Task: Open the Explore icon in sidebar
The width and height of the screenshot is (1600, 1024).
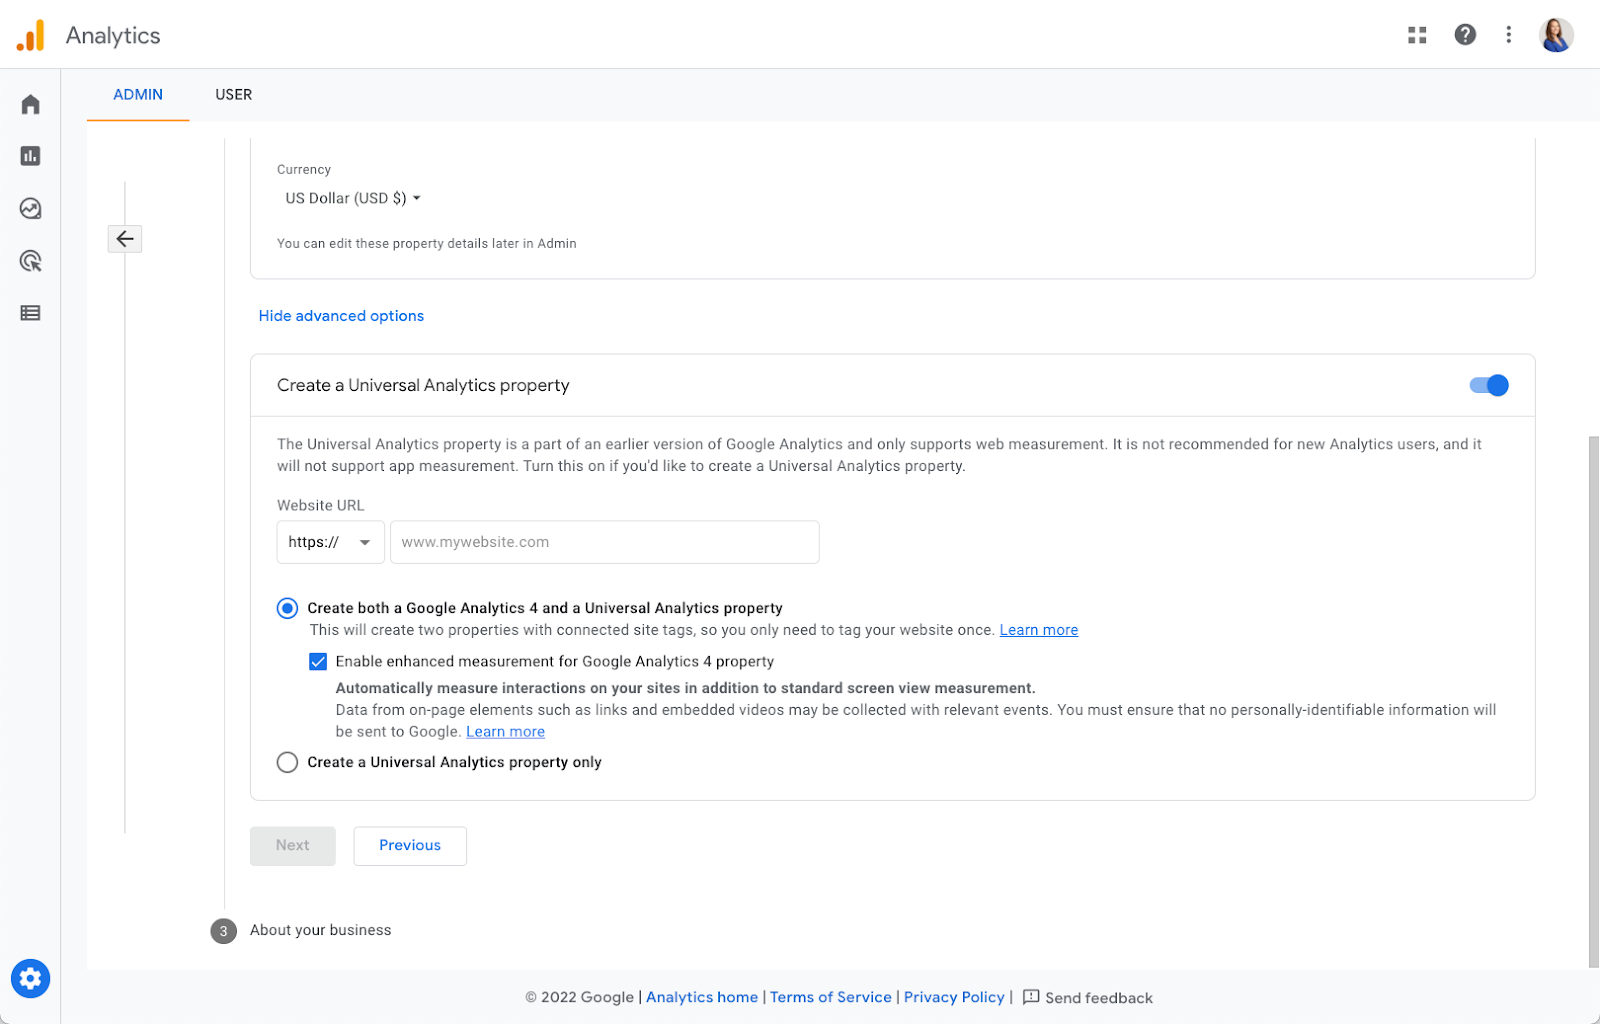Action: click(x=31, y=208)
